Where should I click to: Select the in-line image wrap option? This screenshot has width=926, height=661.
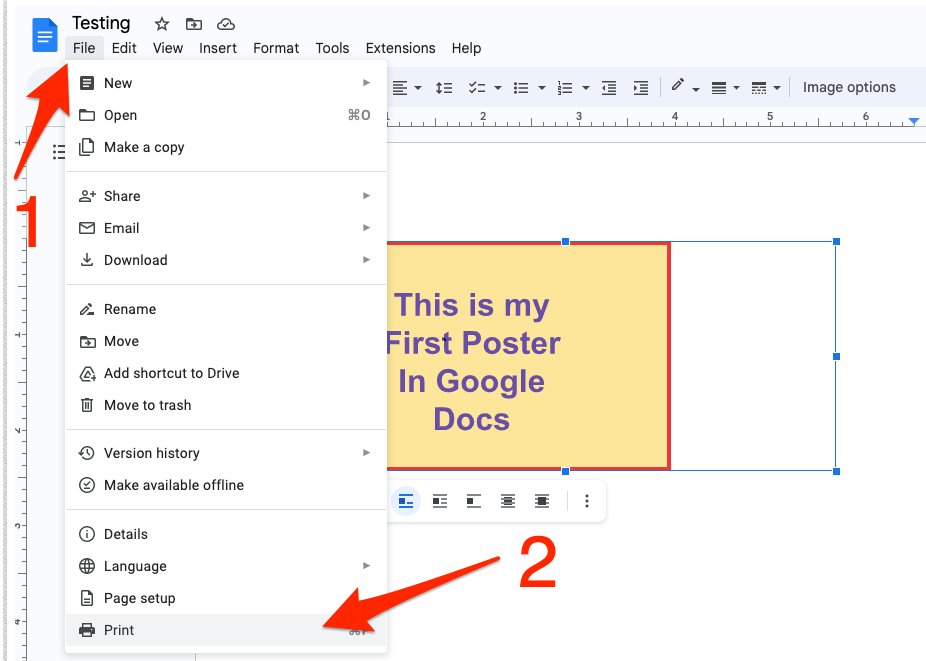(406, 502)
